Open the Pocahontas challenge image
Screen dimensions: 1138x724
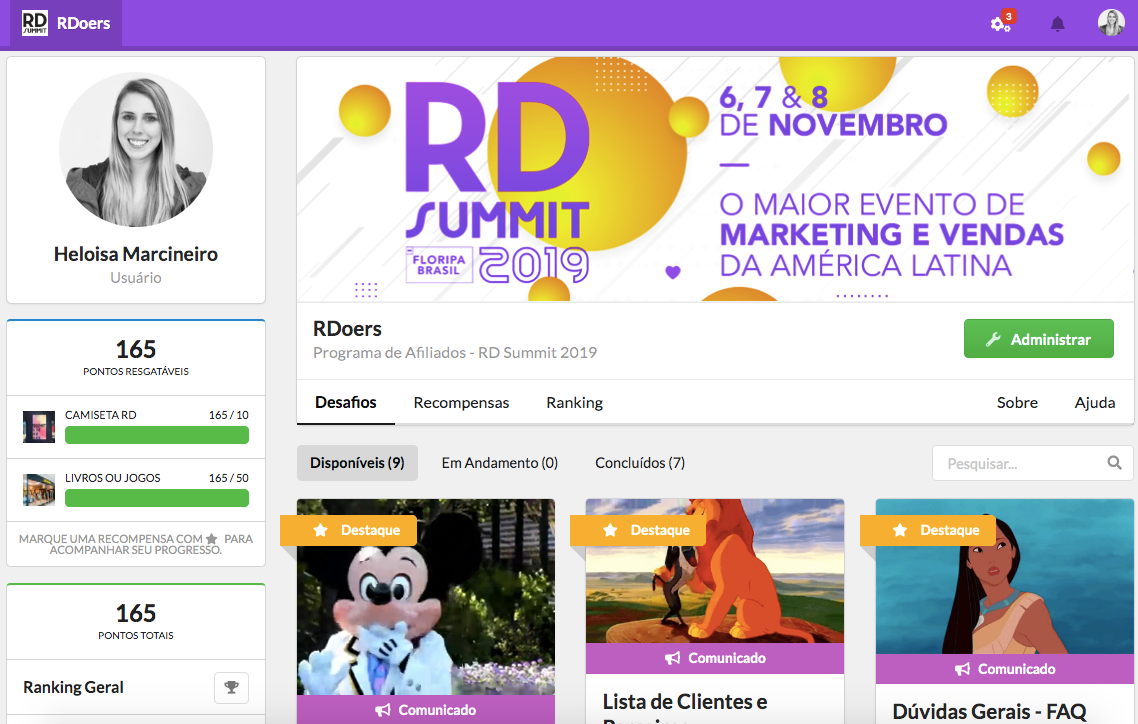point(1004,577)
